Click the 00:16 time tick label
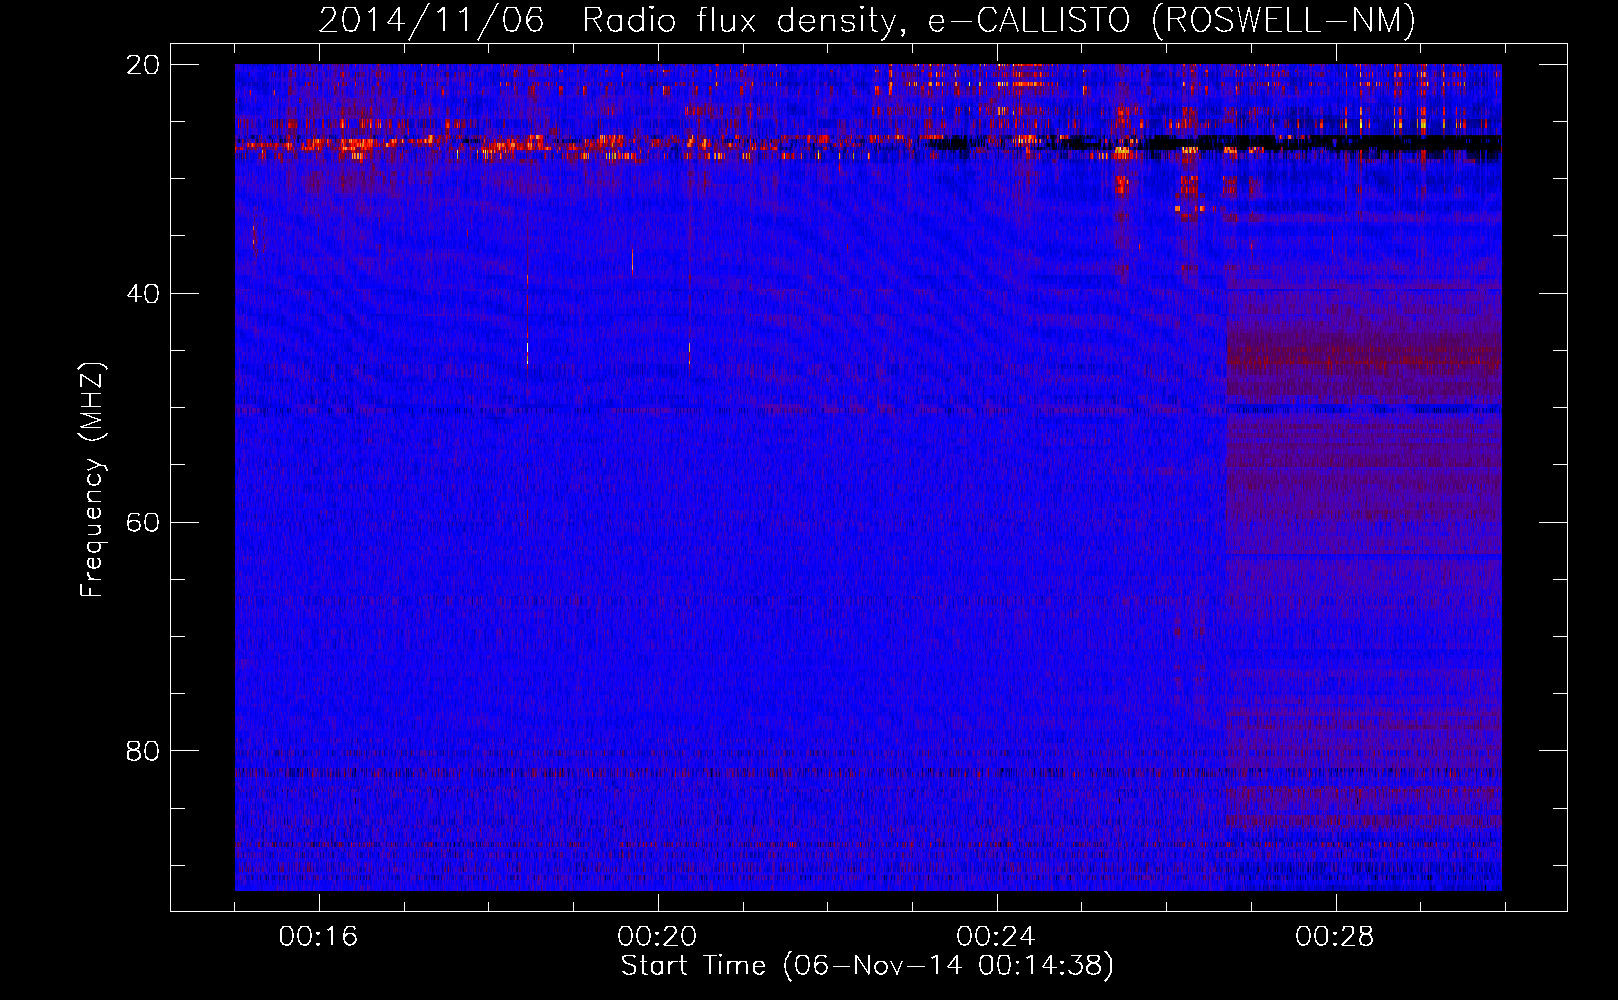The image size is (1618, 1000). coord(318,936)
